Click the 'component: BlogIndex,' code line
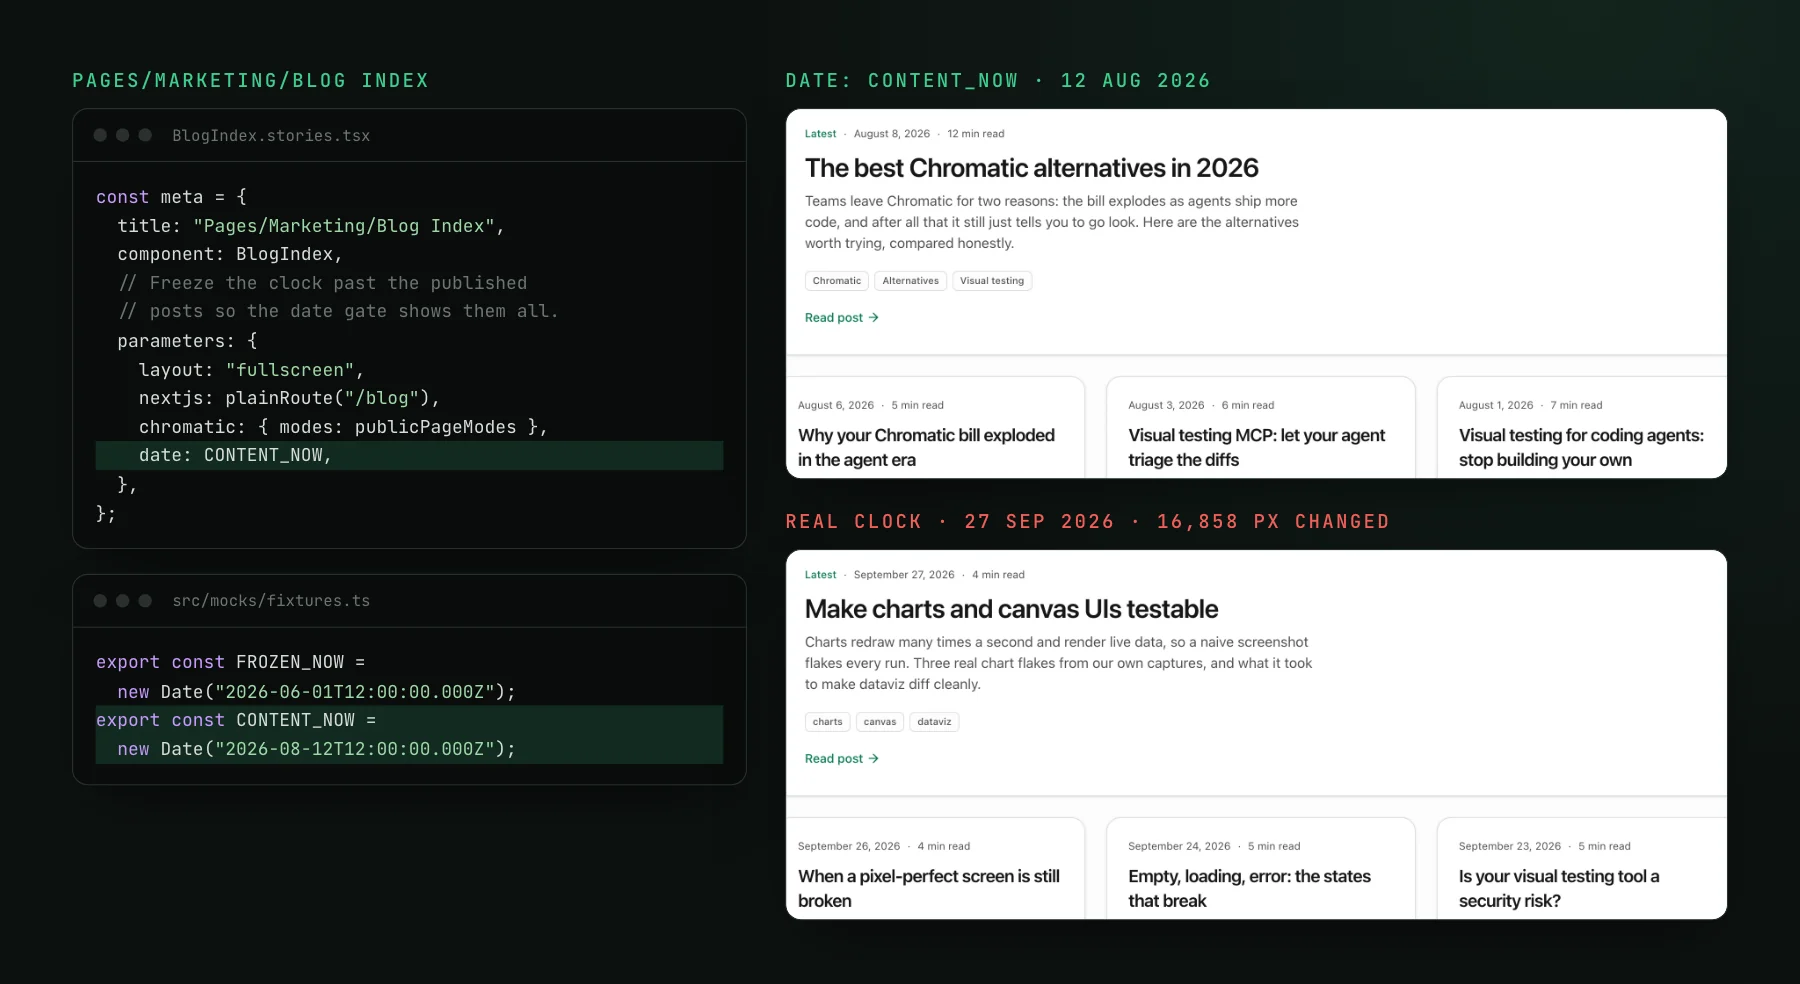Viewport: 1800px width, 984px height. coord(230,254)
